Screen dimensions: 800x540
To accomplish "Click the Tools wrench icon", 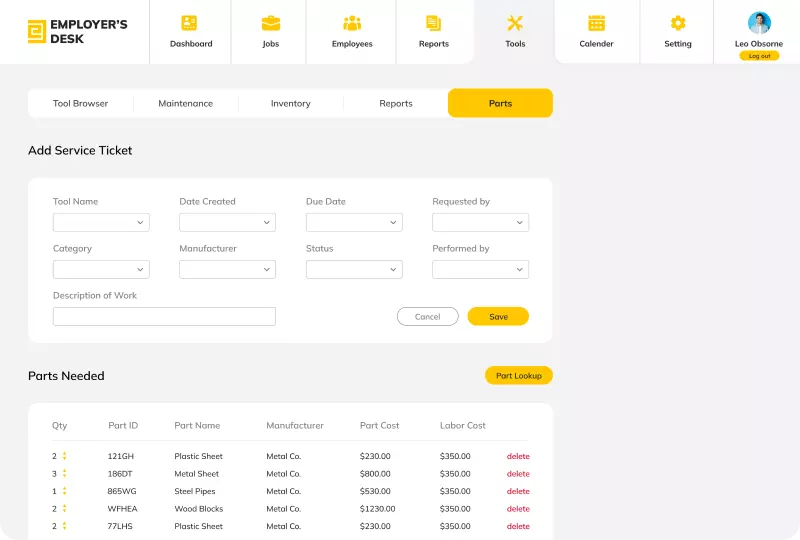I will point(515,23).
